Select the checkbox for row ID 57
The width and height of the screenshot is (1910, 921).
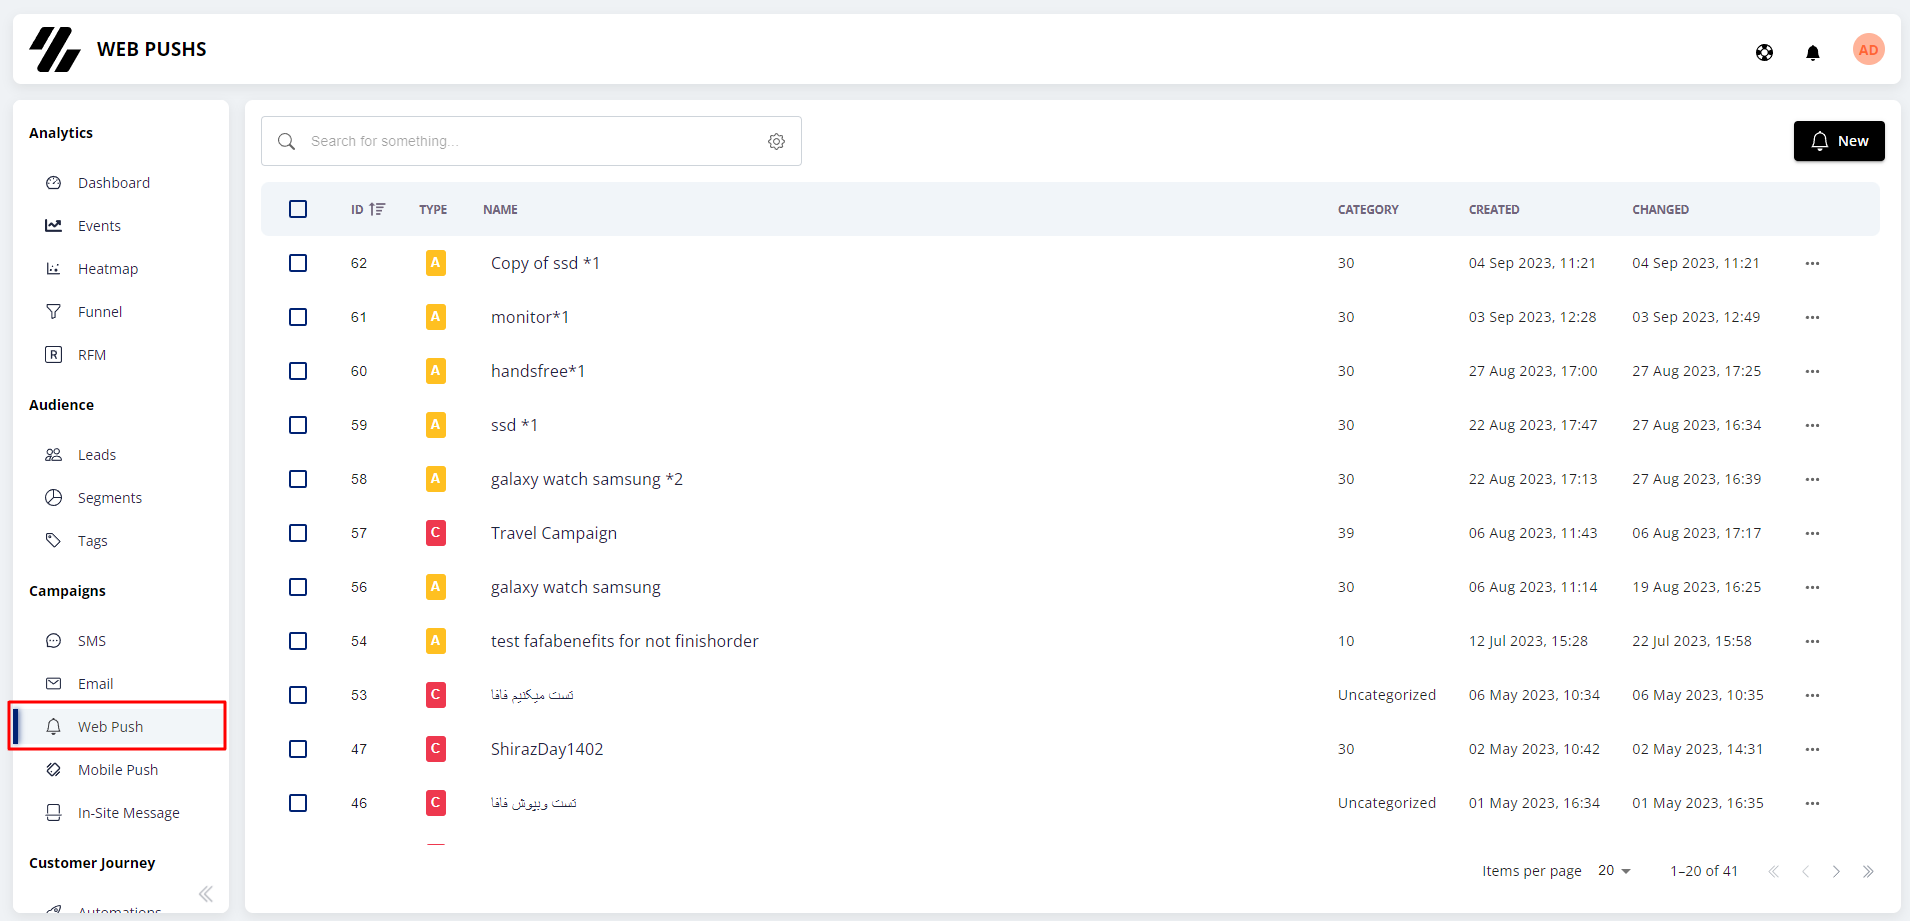[x=298, y=533]
